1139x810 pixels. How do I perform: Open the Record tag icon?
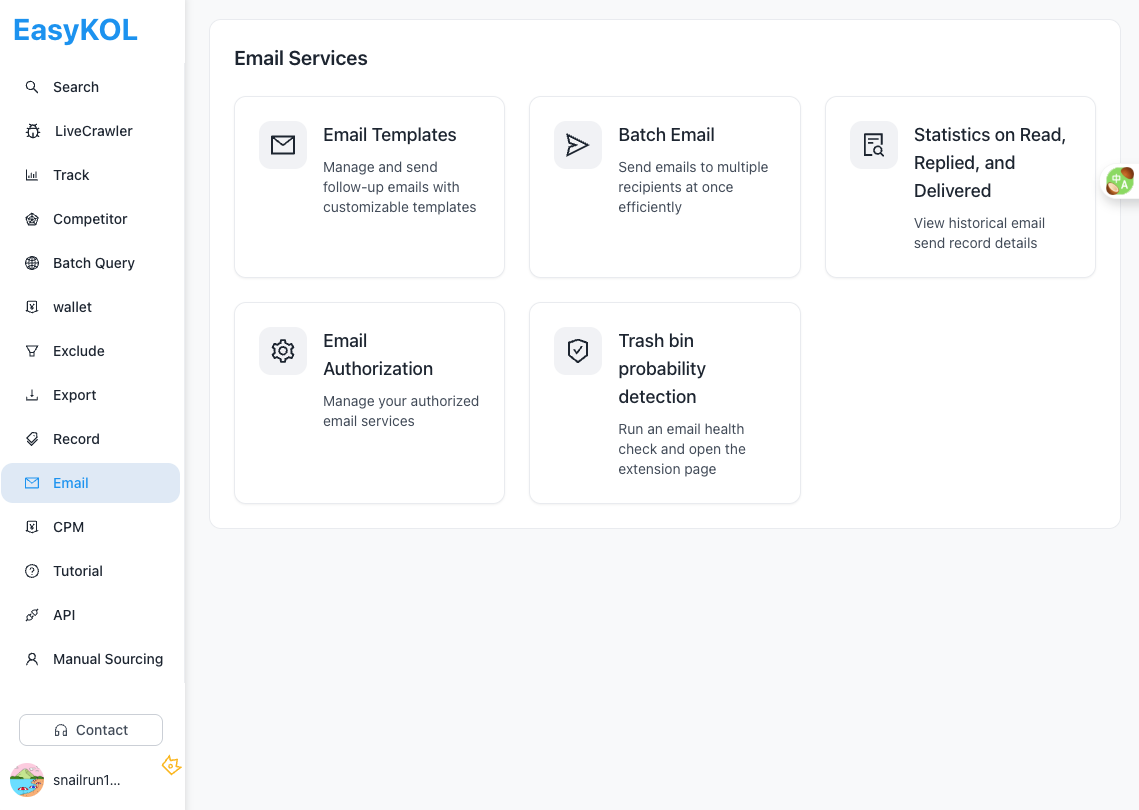31,439
